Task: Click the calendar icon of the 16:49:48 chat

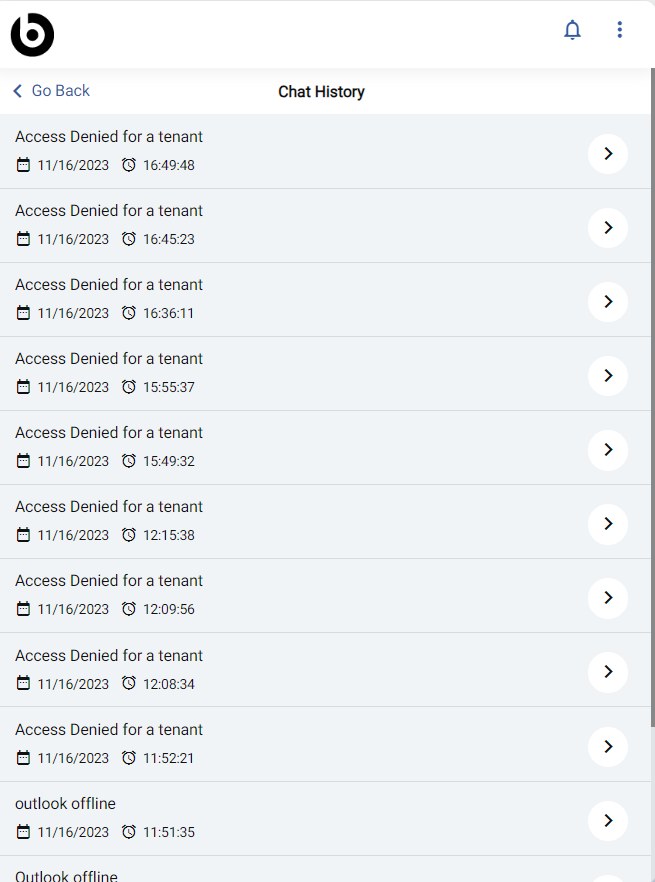Action: click(23, 165)
